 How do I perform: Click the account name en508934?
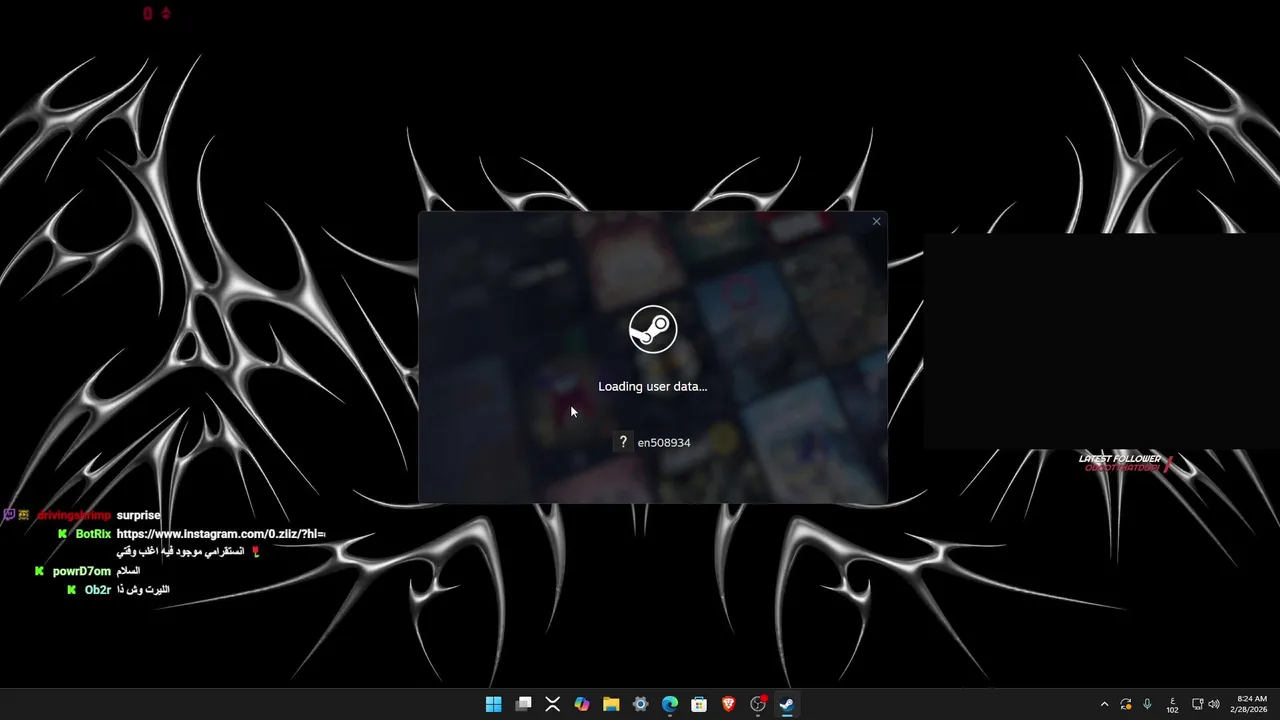pyautogui.click(x=664, y=443)
